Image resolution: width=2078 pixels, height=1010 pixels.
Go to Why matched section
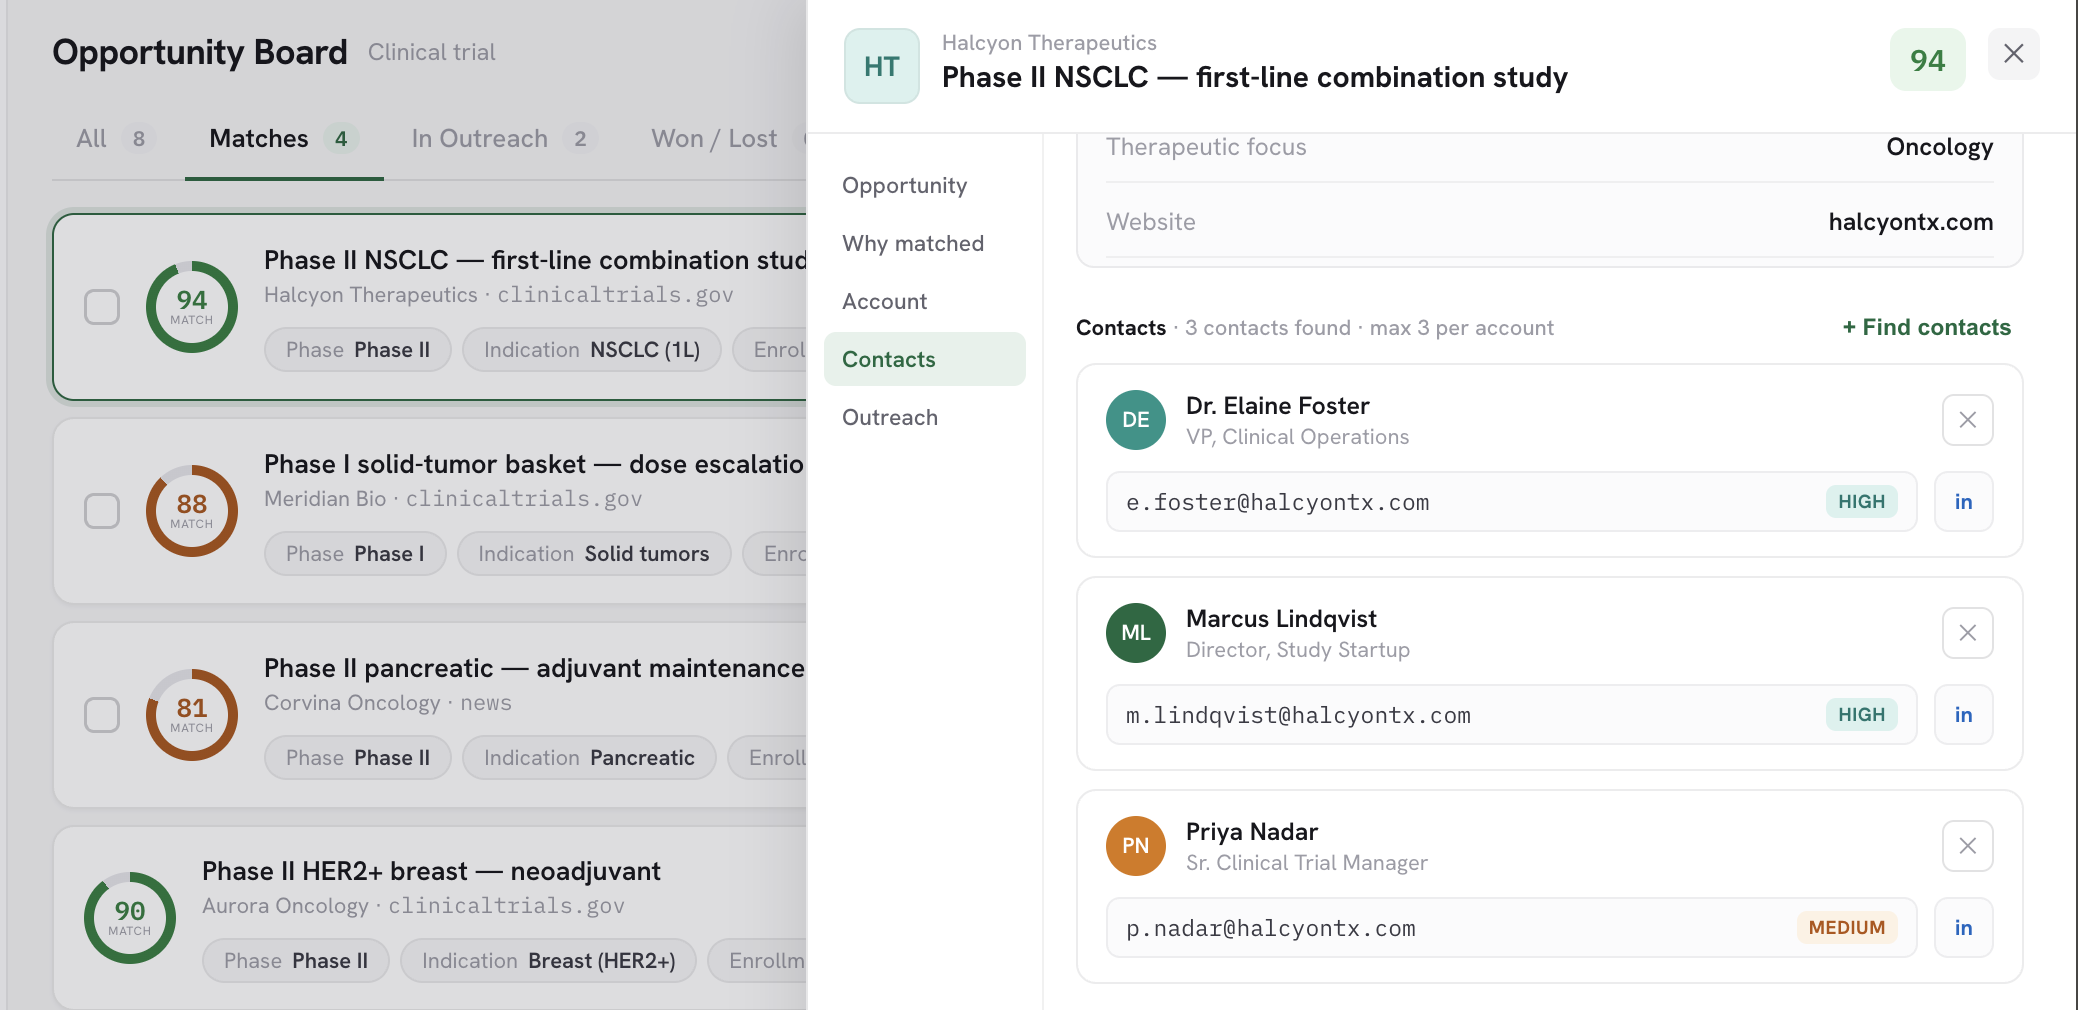[925, 243]
